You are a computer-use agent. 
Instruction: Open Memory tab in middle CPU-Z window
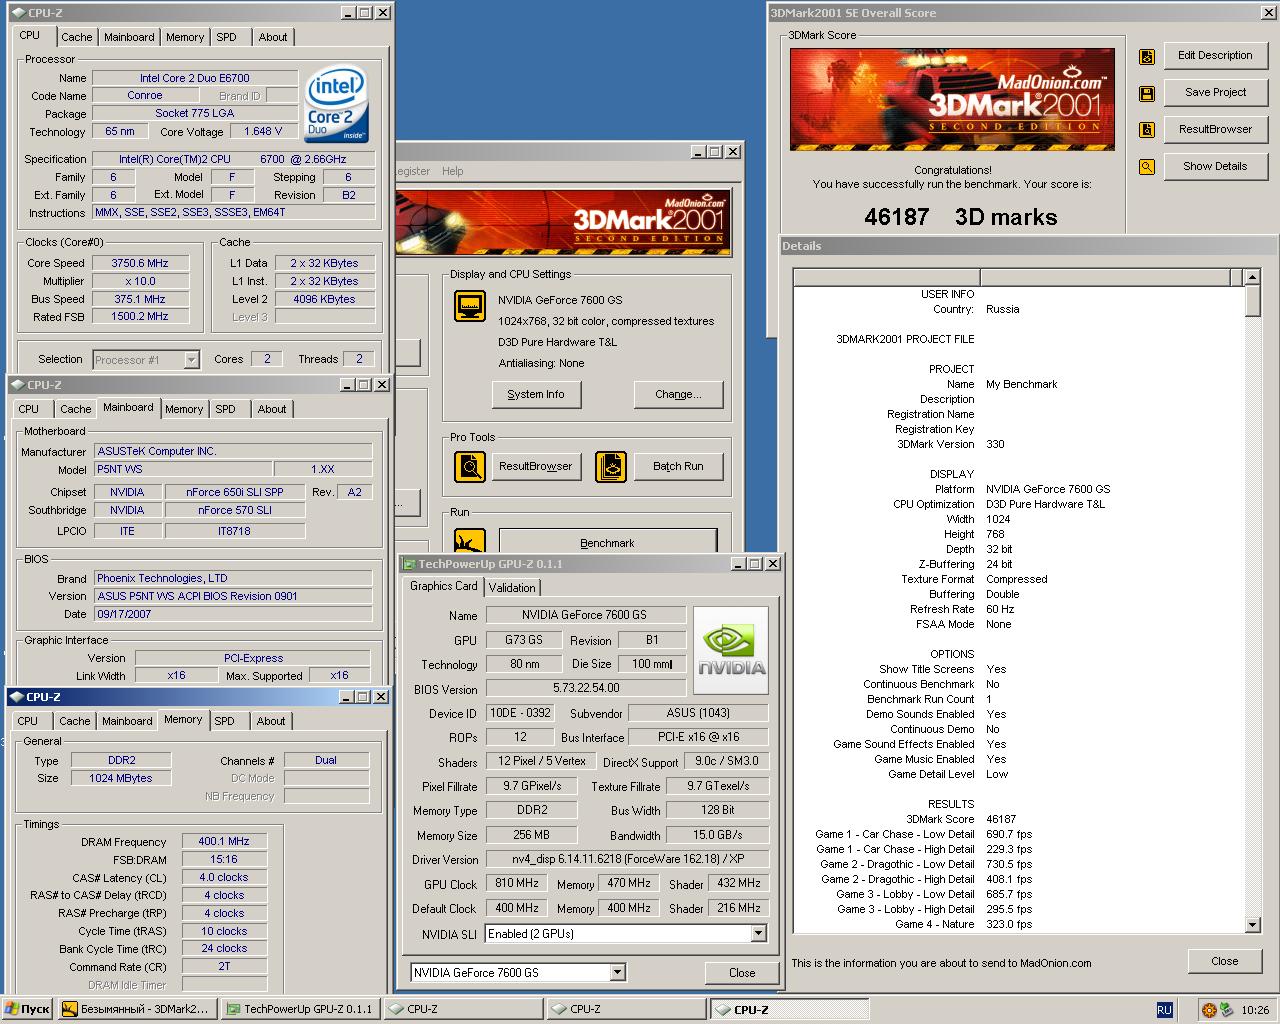pos(184,409)
